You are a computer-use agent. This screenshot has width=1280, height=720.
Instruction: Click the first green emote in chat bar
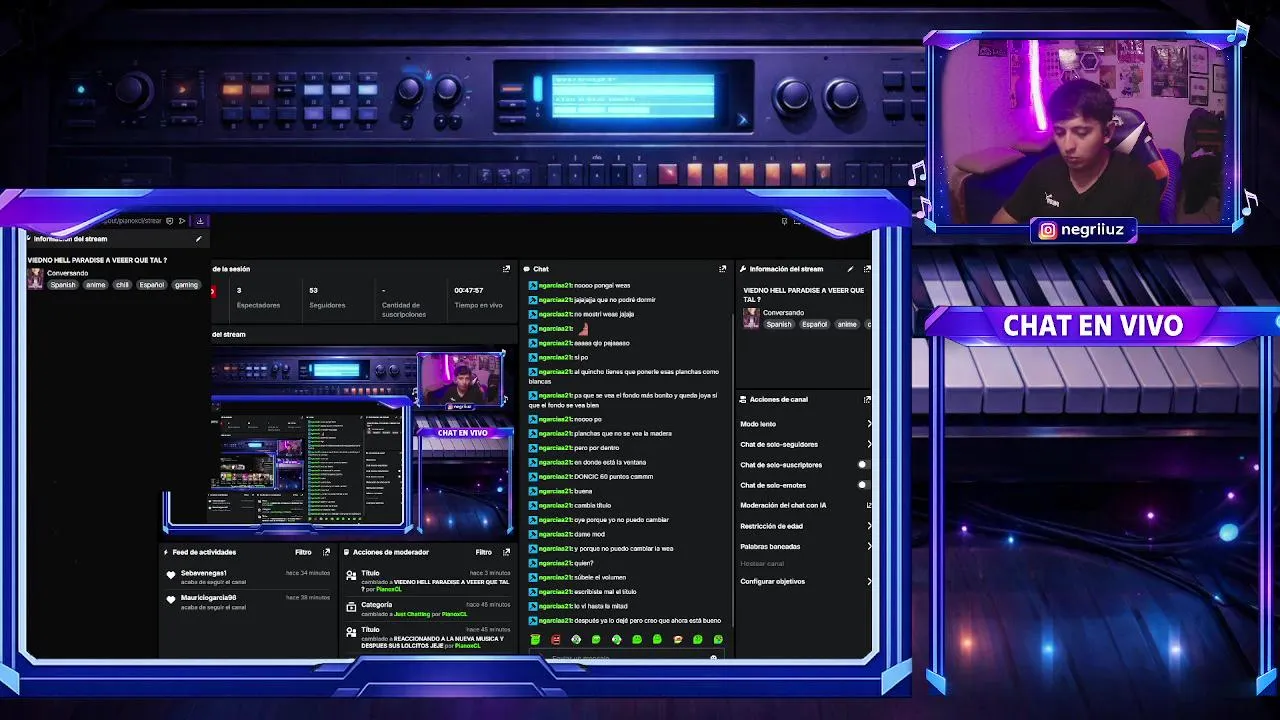tap(535, 639)
